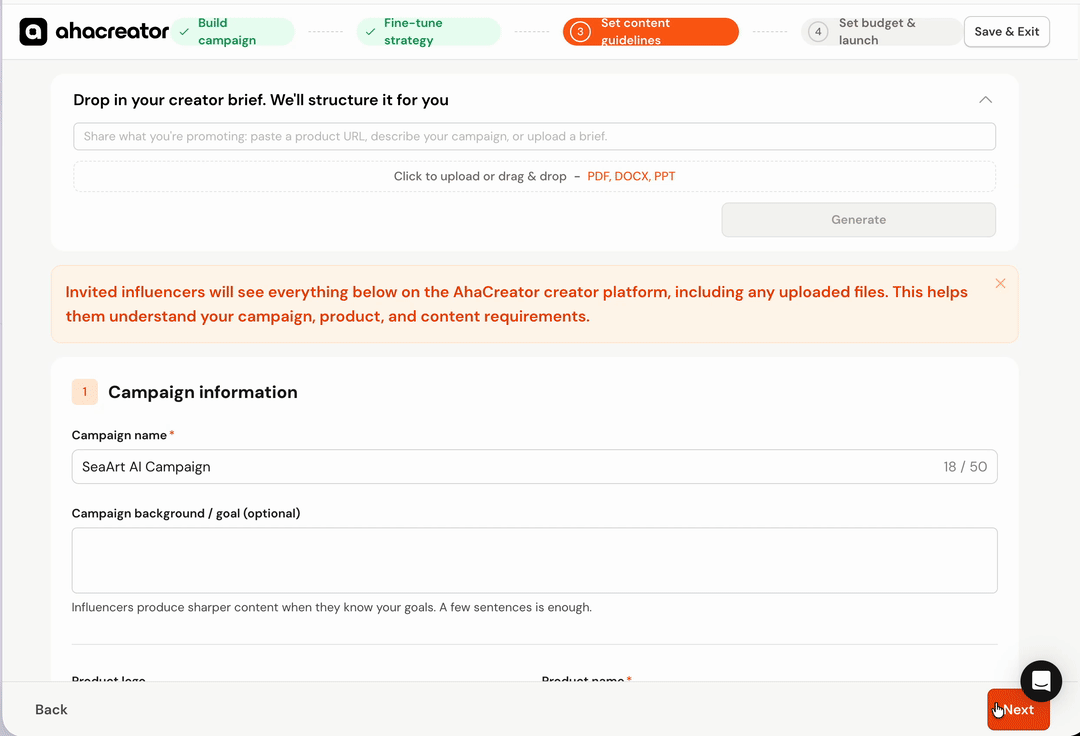Click the ahacreator wordmark text
Viewport: 1080px width, 736px height.
point(112,32)
